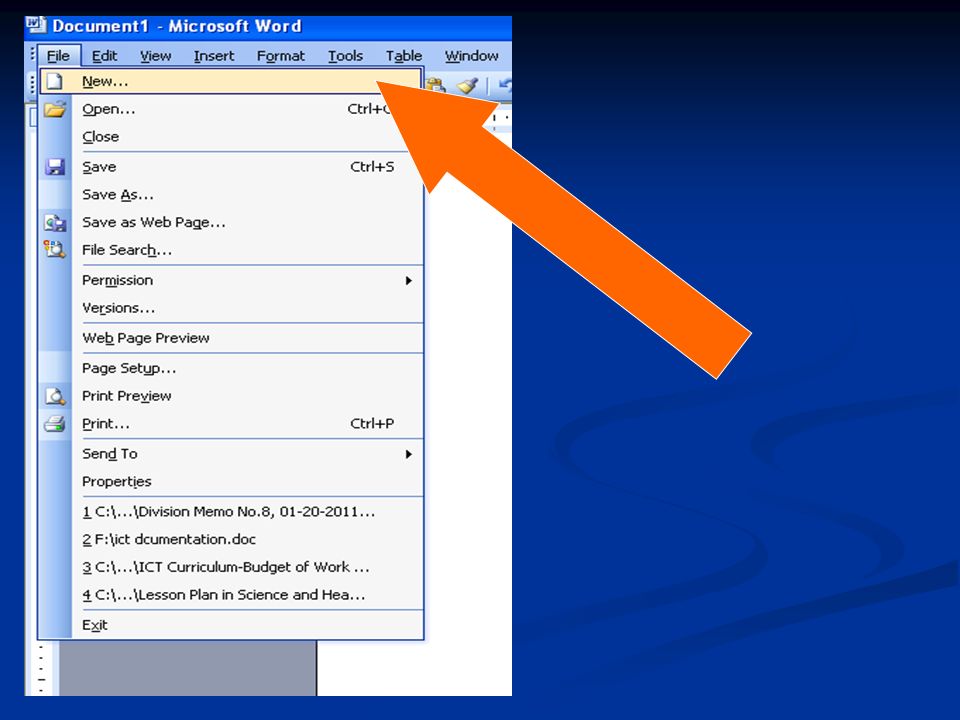Select Permission menu entry

[x=231, y=280]
